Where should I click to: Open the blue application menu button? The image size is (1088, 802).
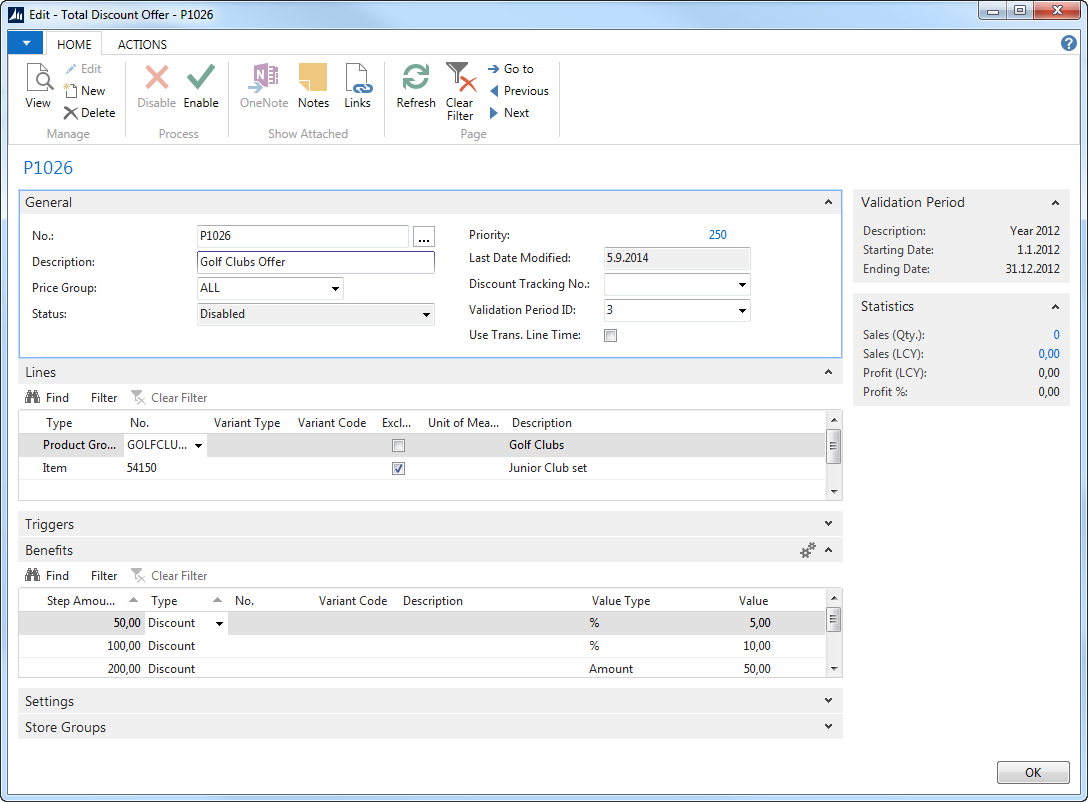point(25,43)
